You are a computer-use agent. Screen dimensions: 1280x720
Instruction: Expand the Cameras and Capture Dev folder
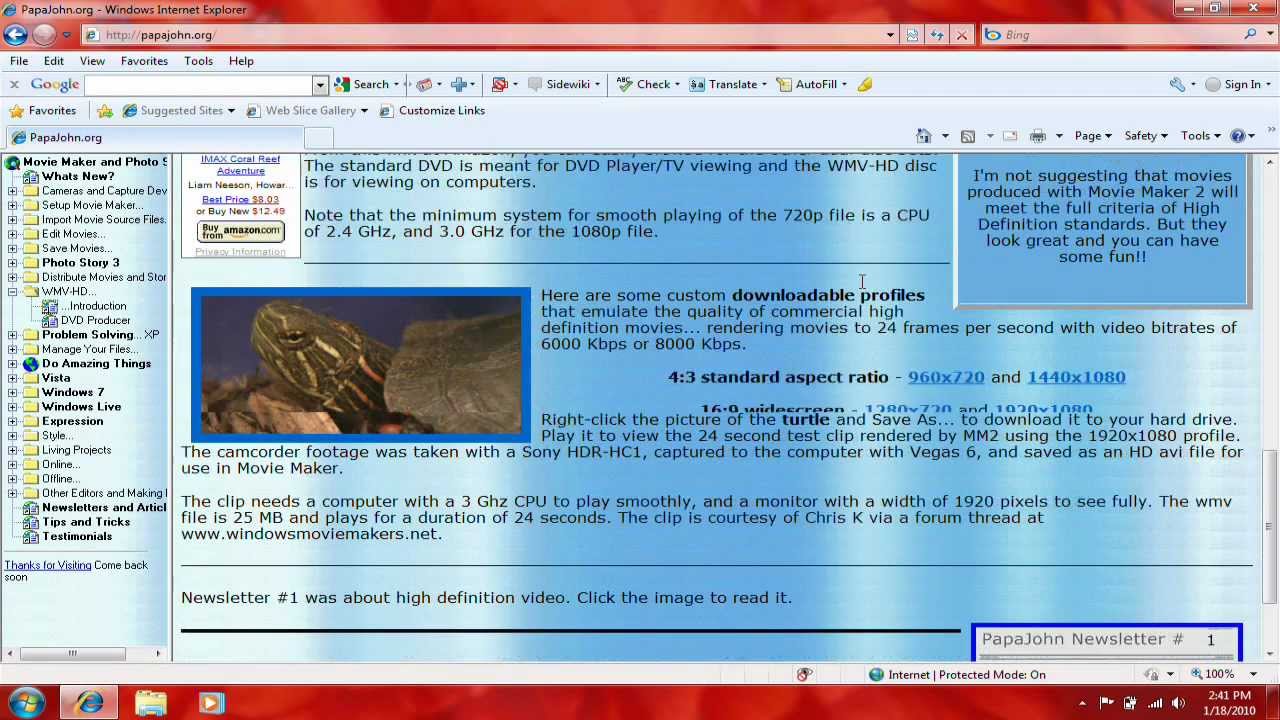point(12,191)
